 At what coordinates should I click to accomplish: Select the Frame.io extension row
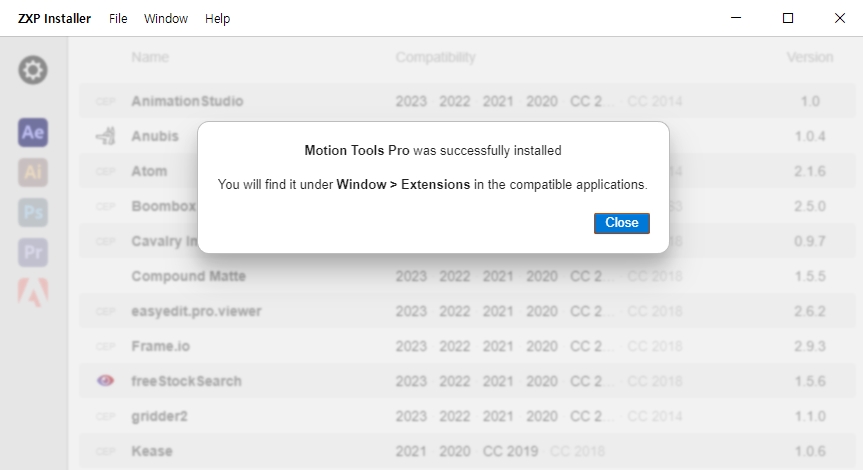coord(467,346)
